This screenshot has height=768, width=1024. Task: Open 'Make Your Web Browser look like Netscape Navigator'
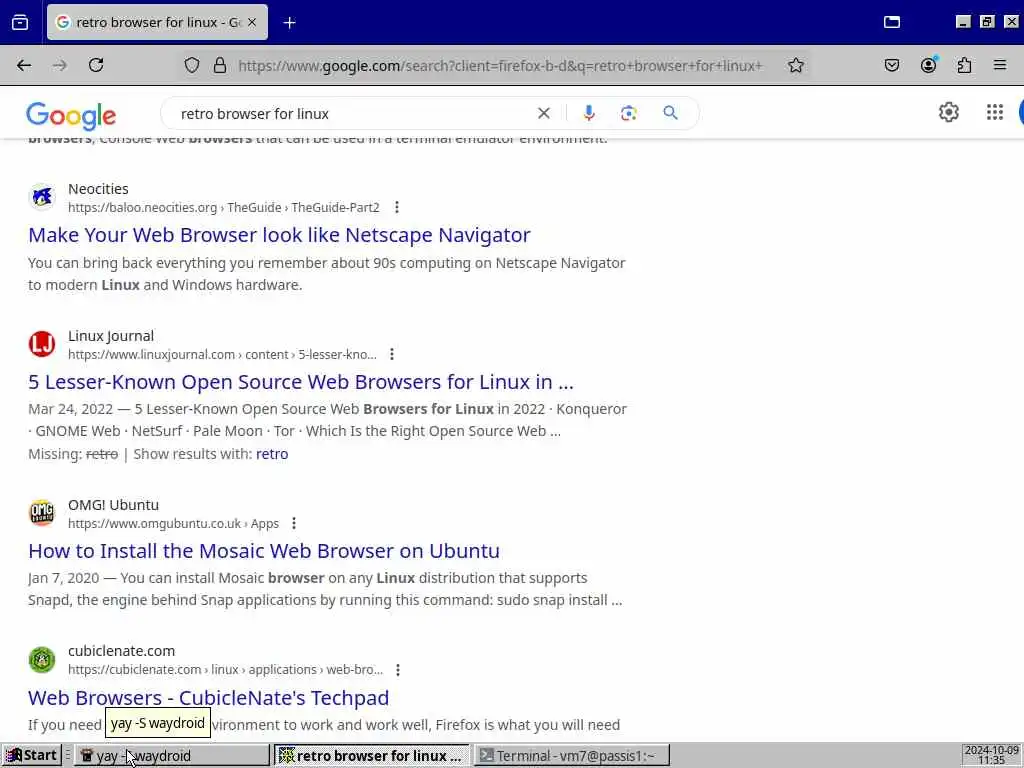pos(280,234)
